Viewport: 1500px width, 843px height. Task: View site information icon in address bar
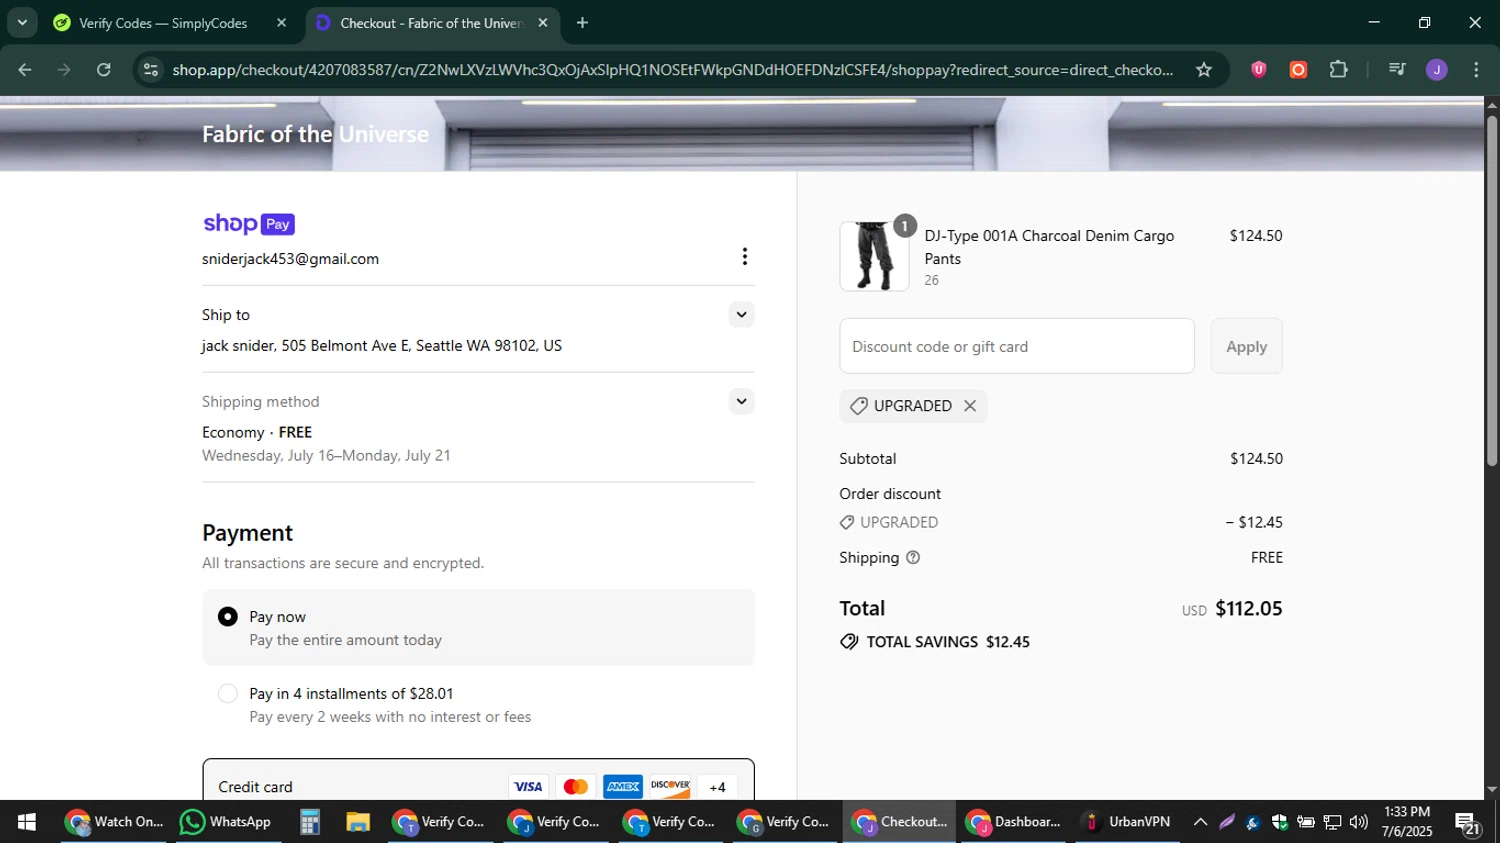pos(151,70)
